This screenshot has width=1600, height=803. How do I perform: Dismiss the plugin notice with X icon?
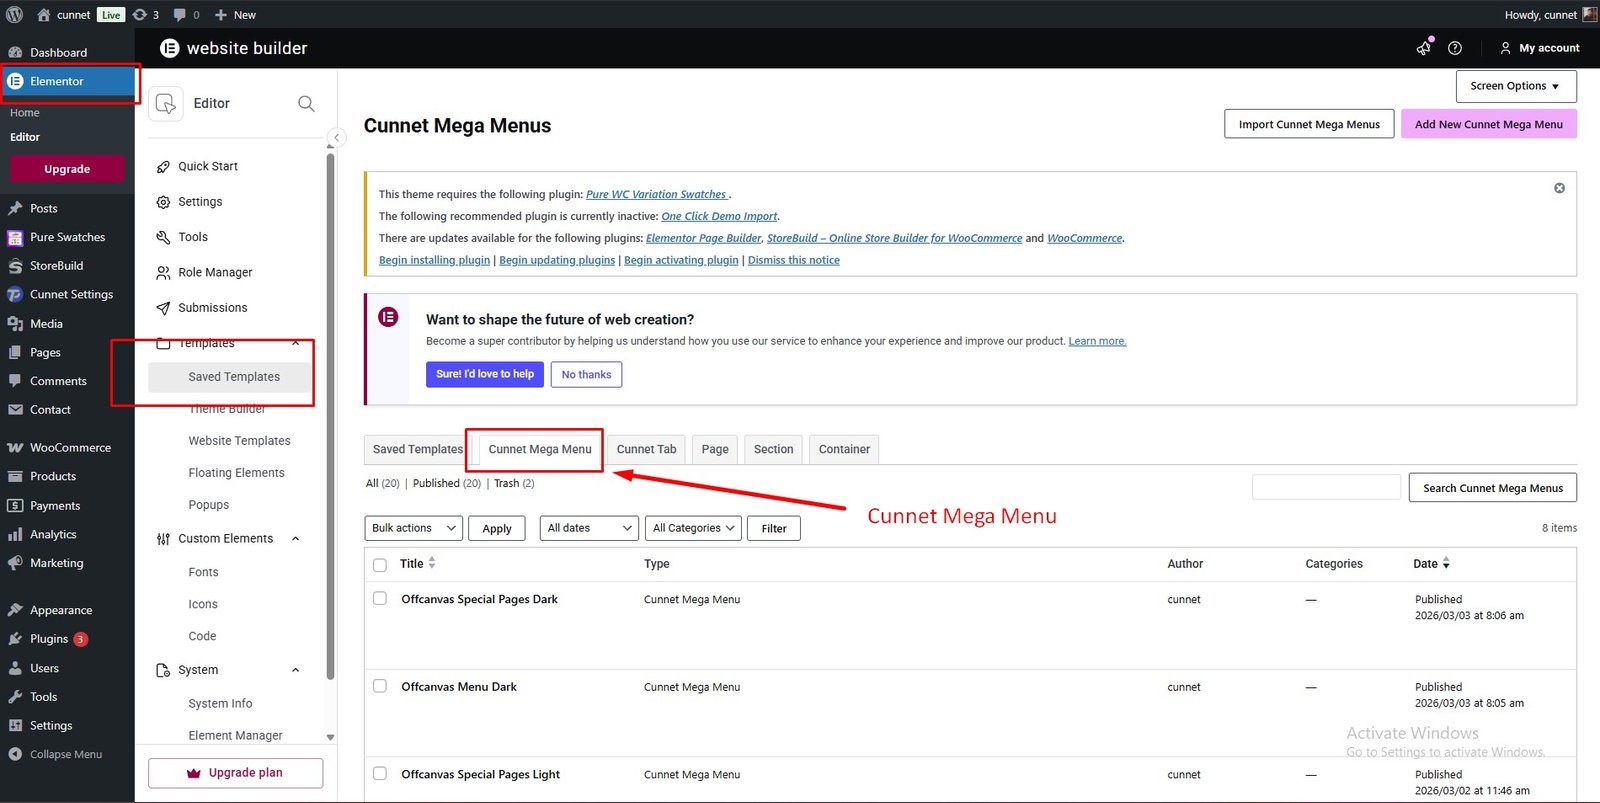click(x=1559, y=188)
